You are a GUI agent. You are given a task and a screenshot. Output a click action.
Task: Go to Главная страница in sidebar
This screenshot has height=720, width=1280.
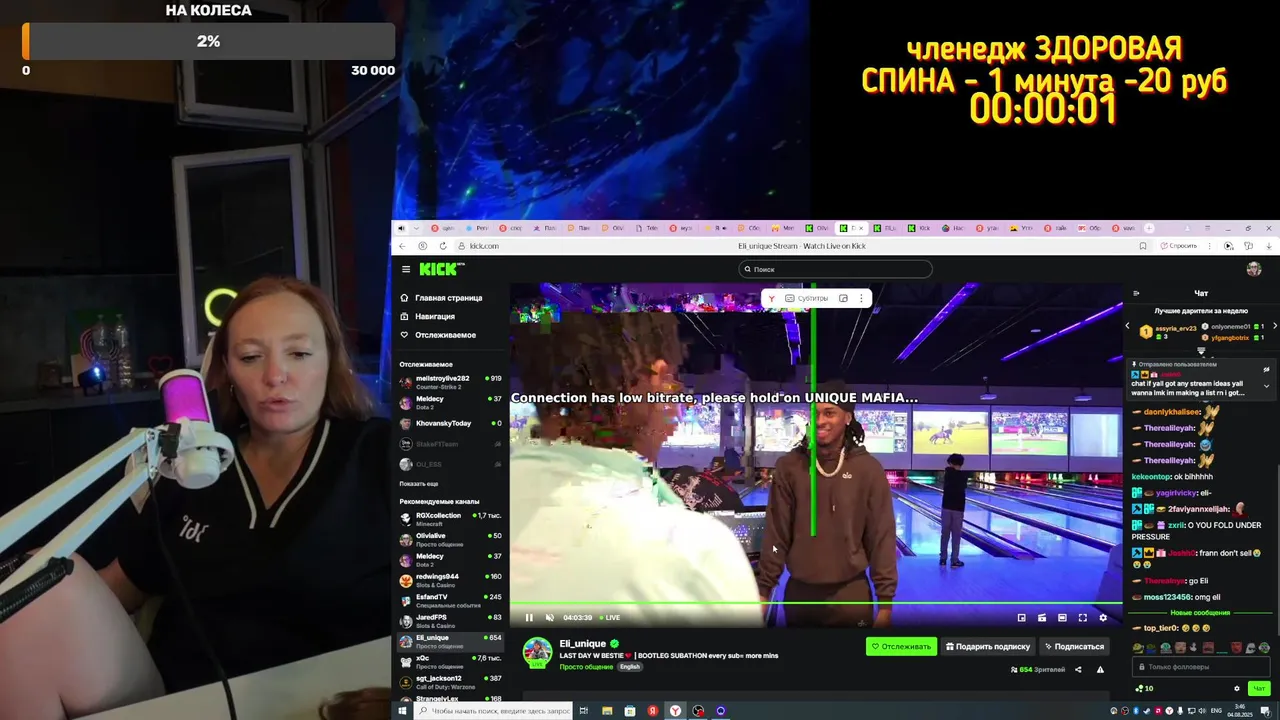coord(440,298)
